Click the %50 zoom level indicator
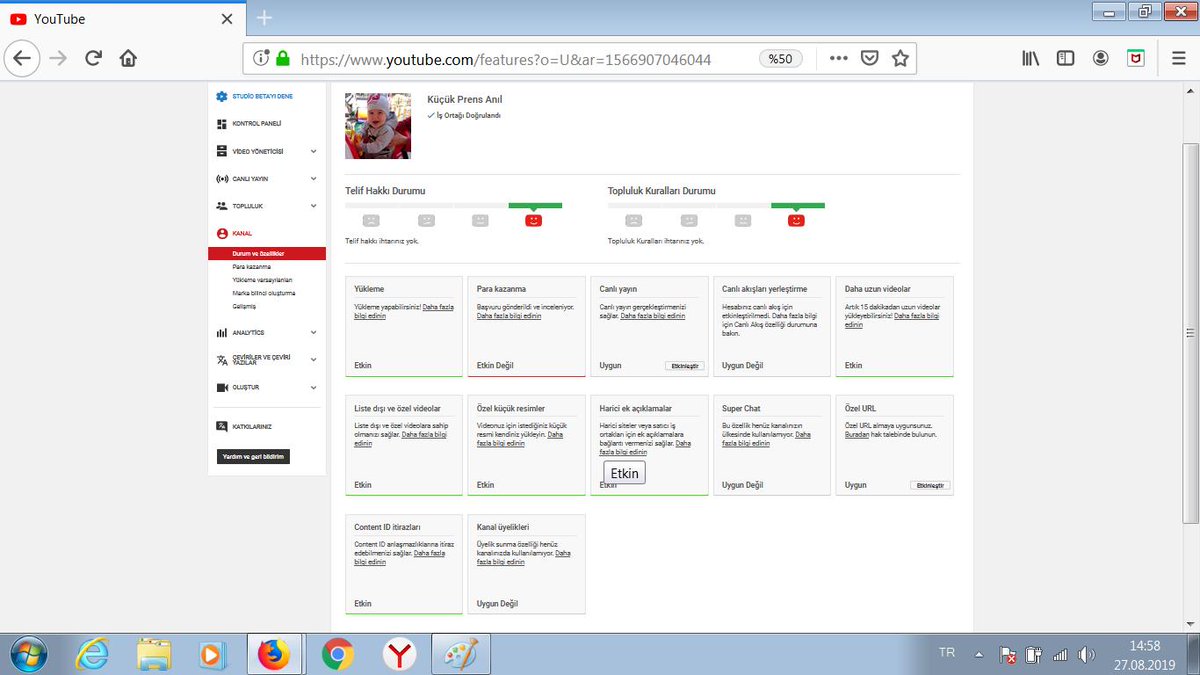Image resolution: width=1200 pixels, height=675 pixels. (x=780, y=59)
